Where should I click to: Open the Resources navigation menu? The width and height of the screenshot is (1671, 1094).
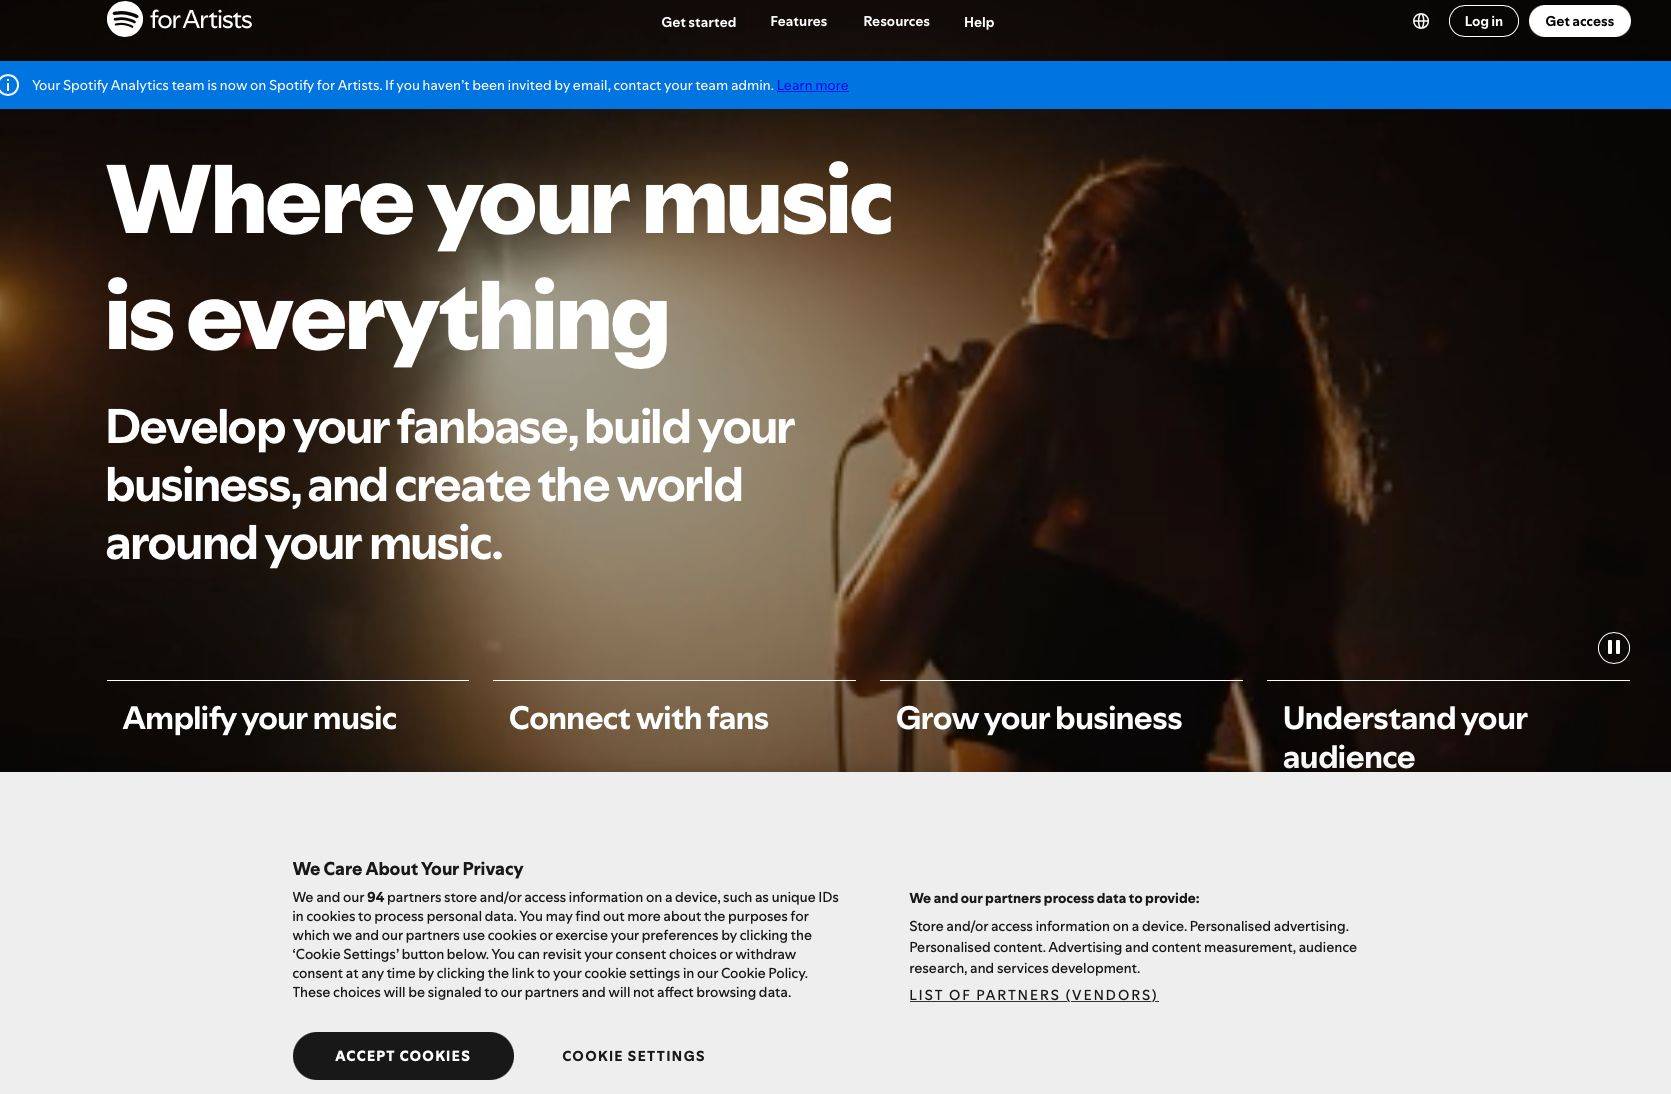coord(896,21)
